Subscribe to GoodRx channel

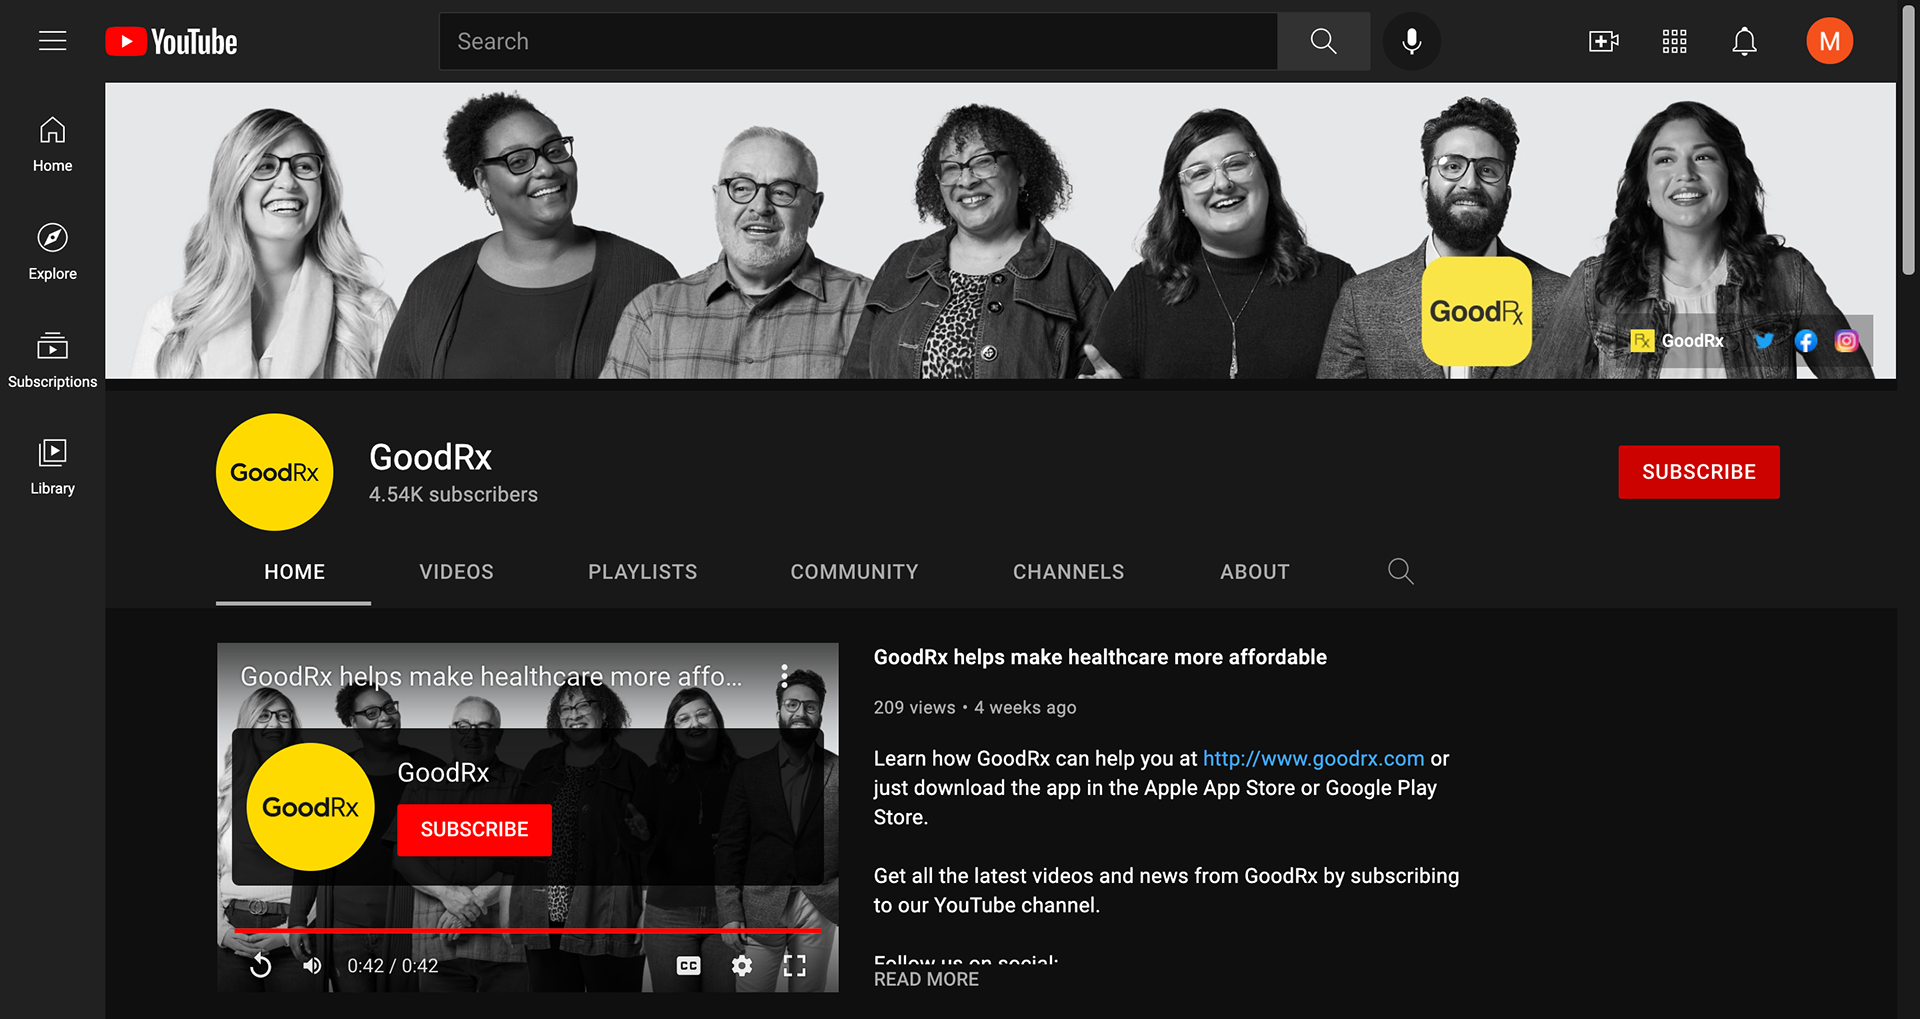tap(1699, 472)
